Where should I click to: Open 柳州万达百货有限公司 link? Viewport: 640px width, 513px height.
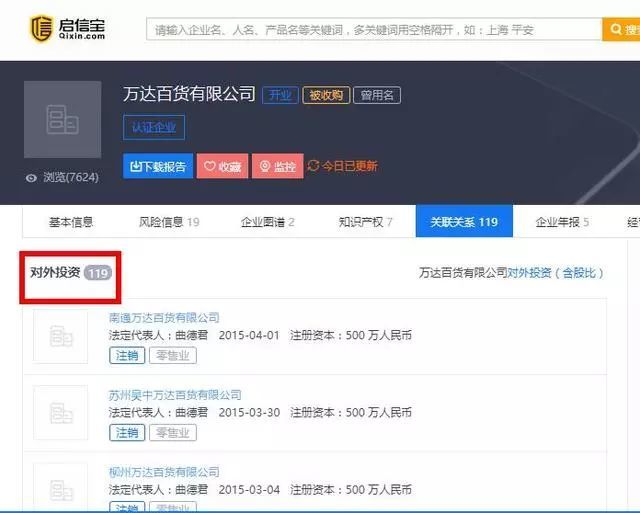(164, 472)
